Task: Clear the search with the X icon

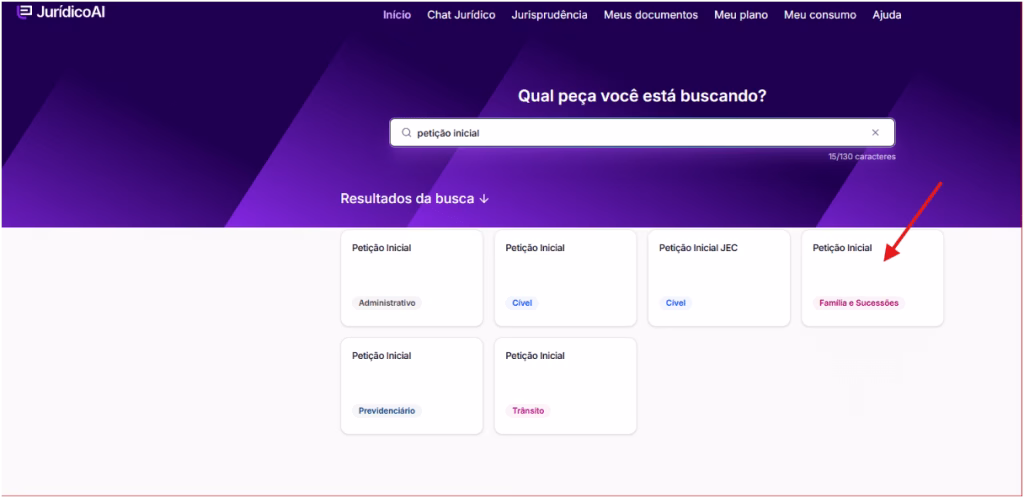Action: tap(875, 132)
